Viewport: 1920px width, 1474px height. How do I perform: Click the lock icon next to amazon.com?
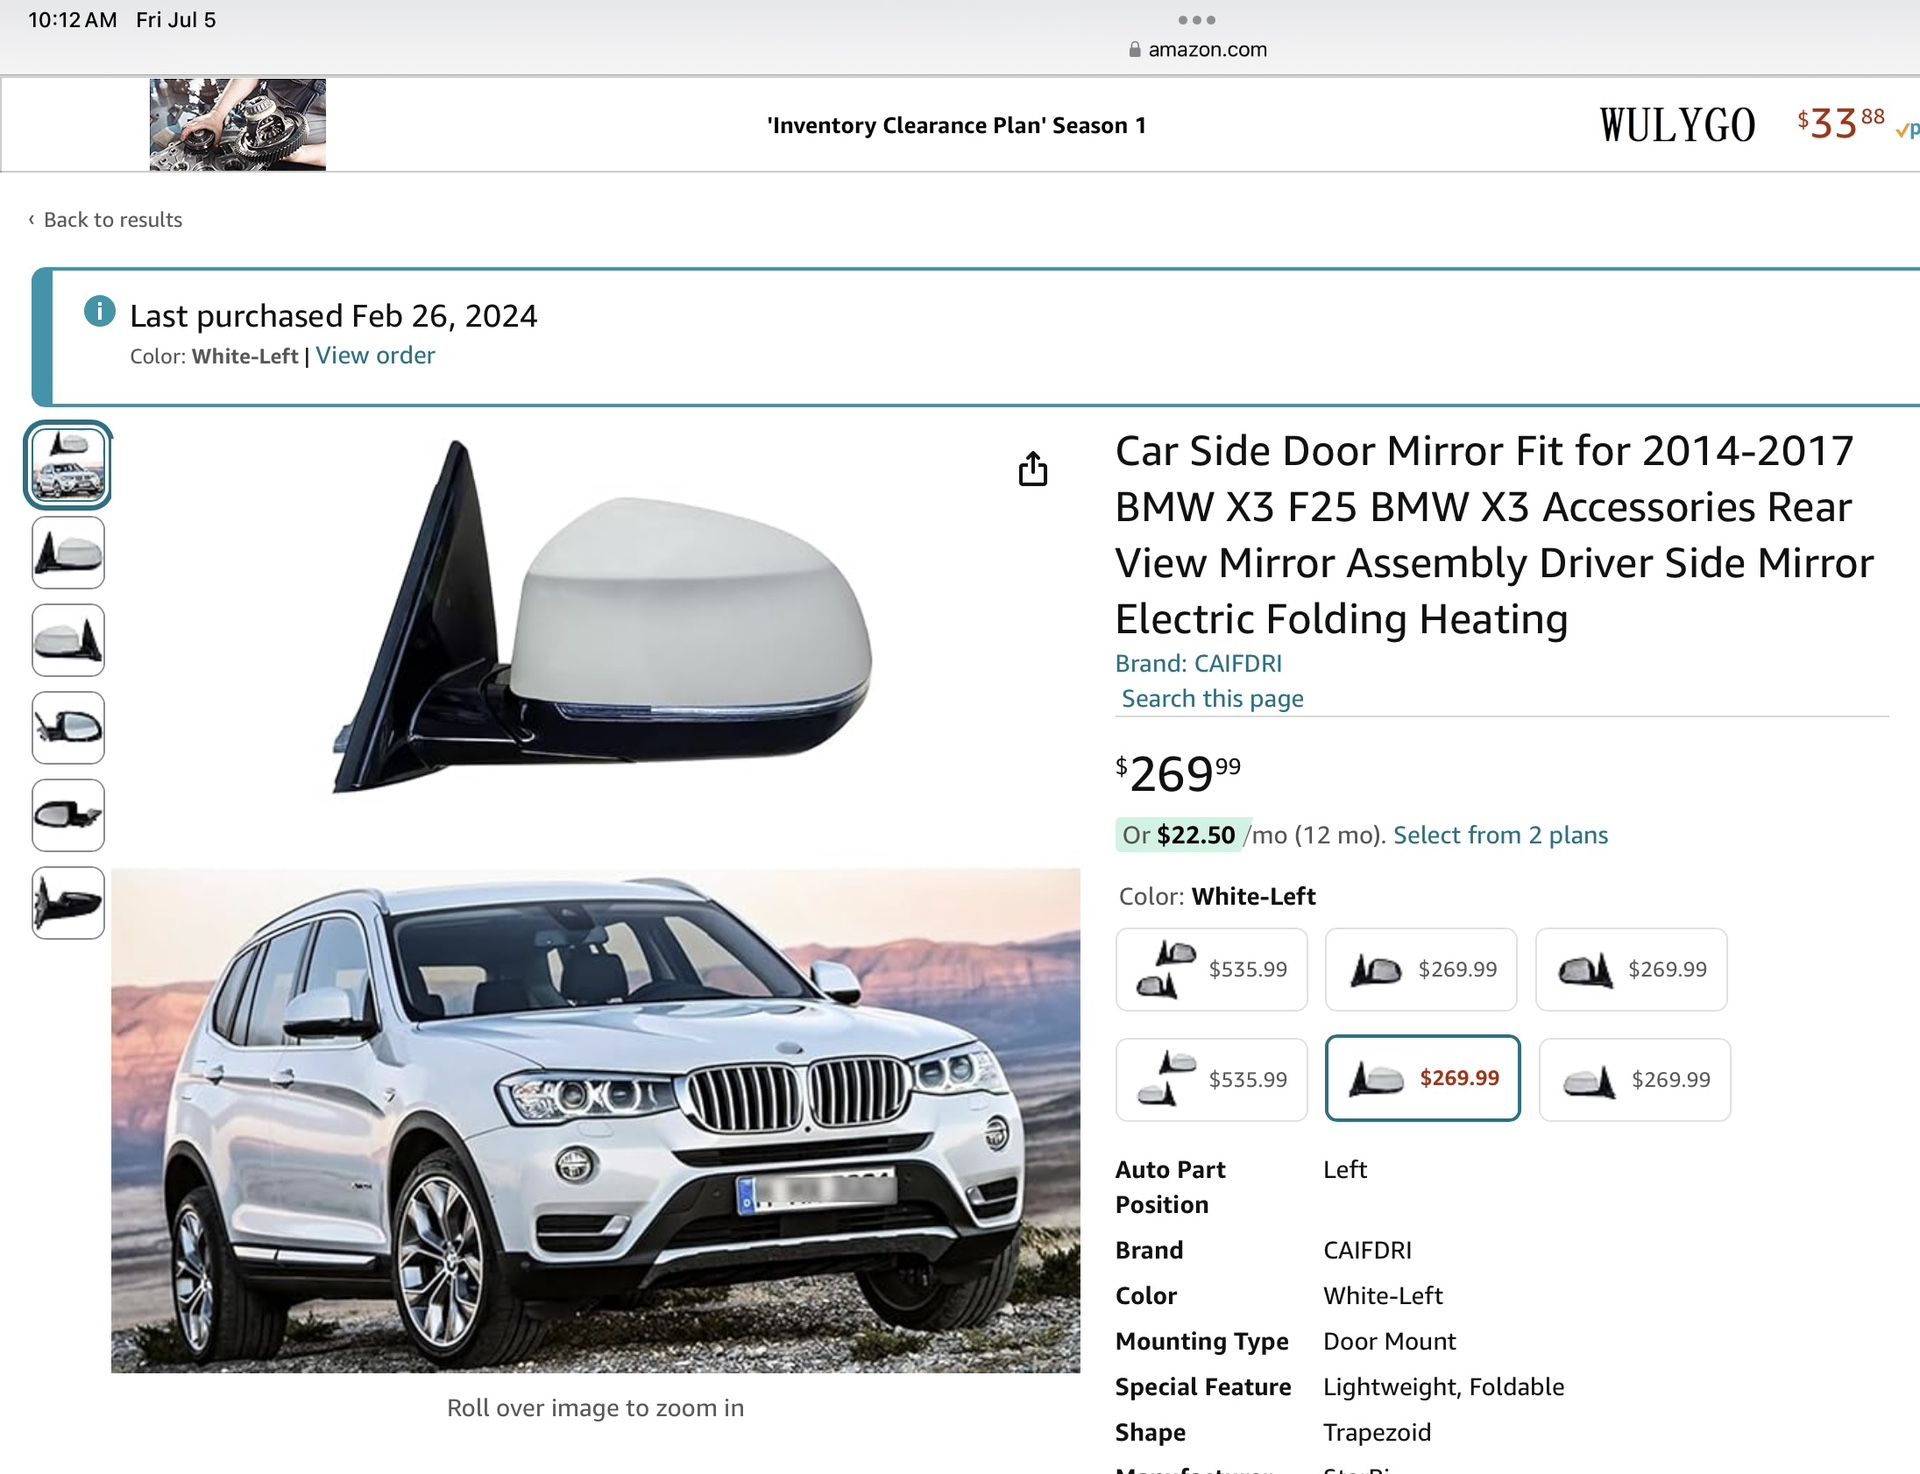pyautogui.click(x=1134, y=49)
